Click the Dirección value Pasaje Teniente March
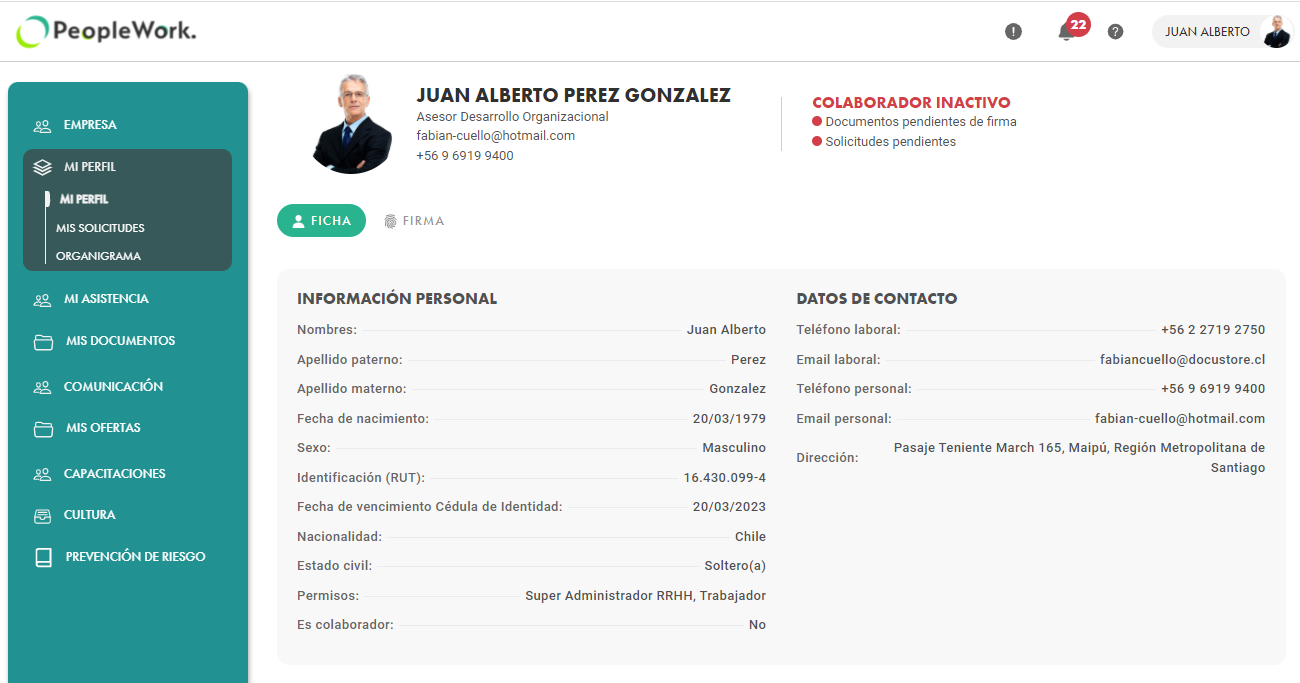Image resolution: width=1300 pixels, height=683 pixels. click(x=1079, y=458)
